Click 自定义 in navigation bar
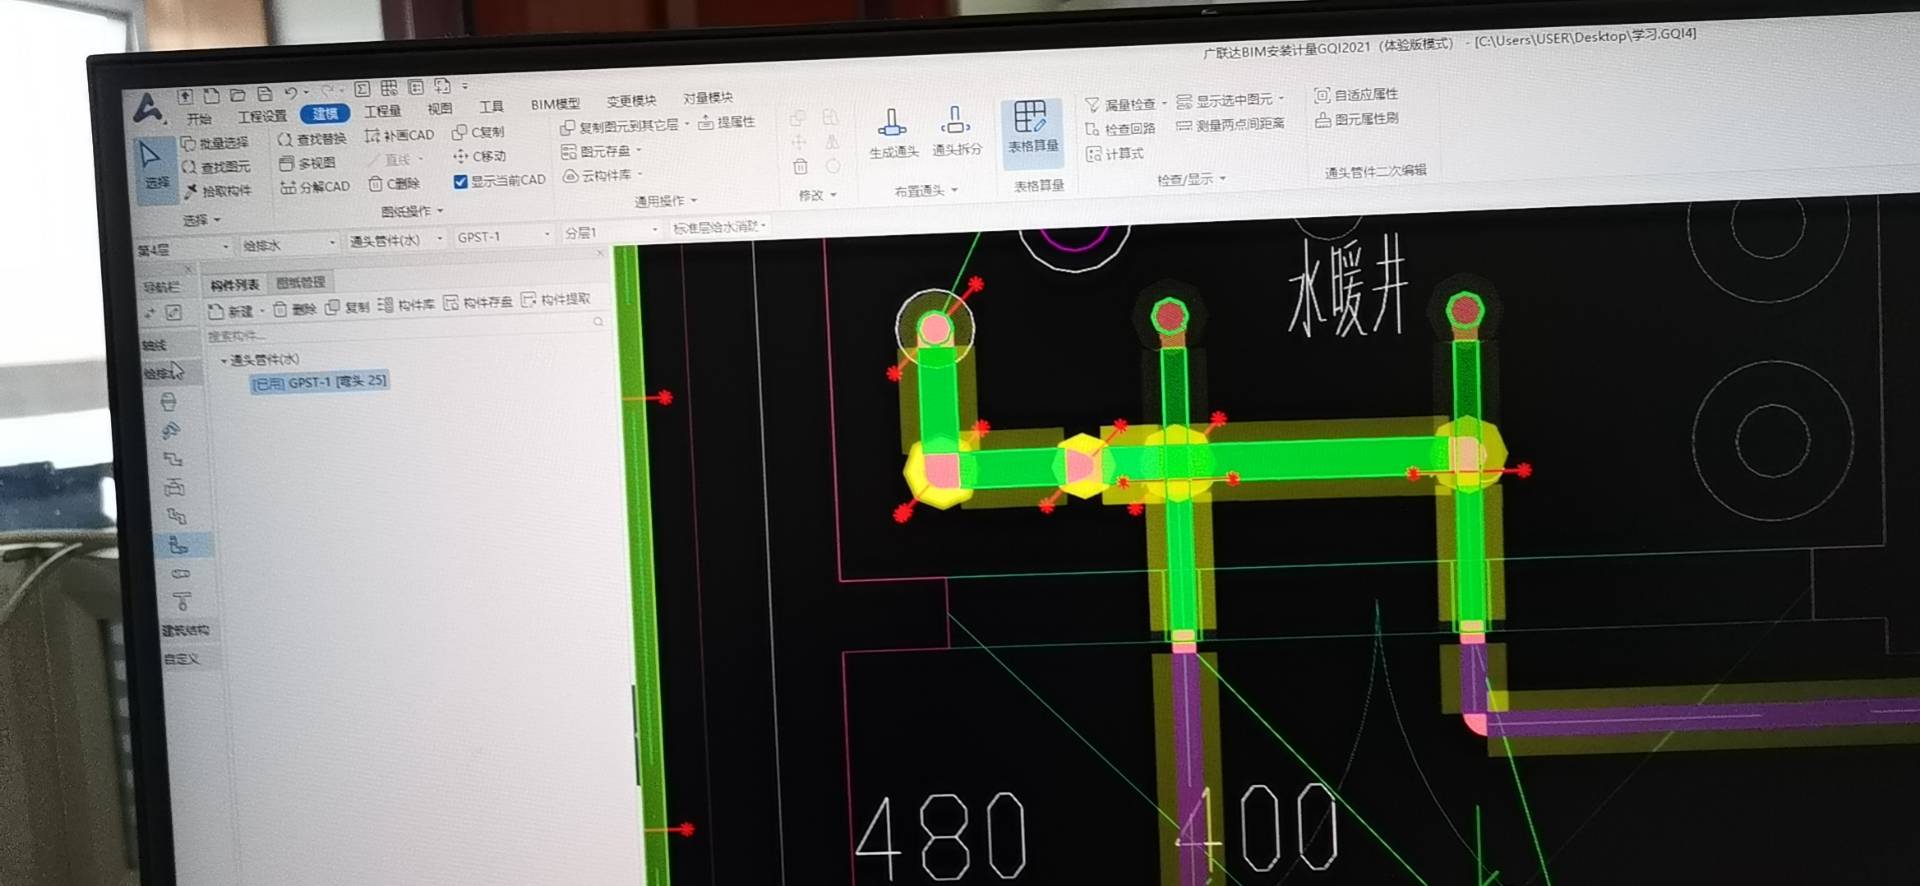The image size is (1920, 886). coord(181,660)
